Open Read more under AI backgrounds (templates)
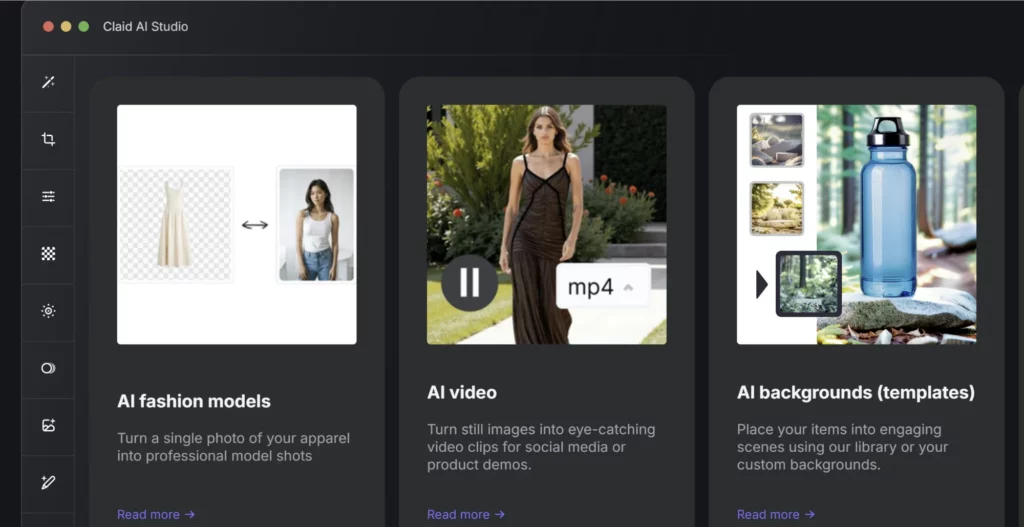This screenshot has height=527, width=1024. point(776,514)
